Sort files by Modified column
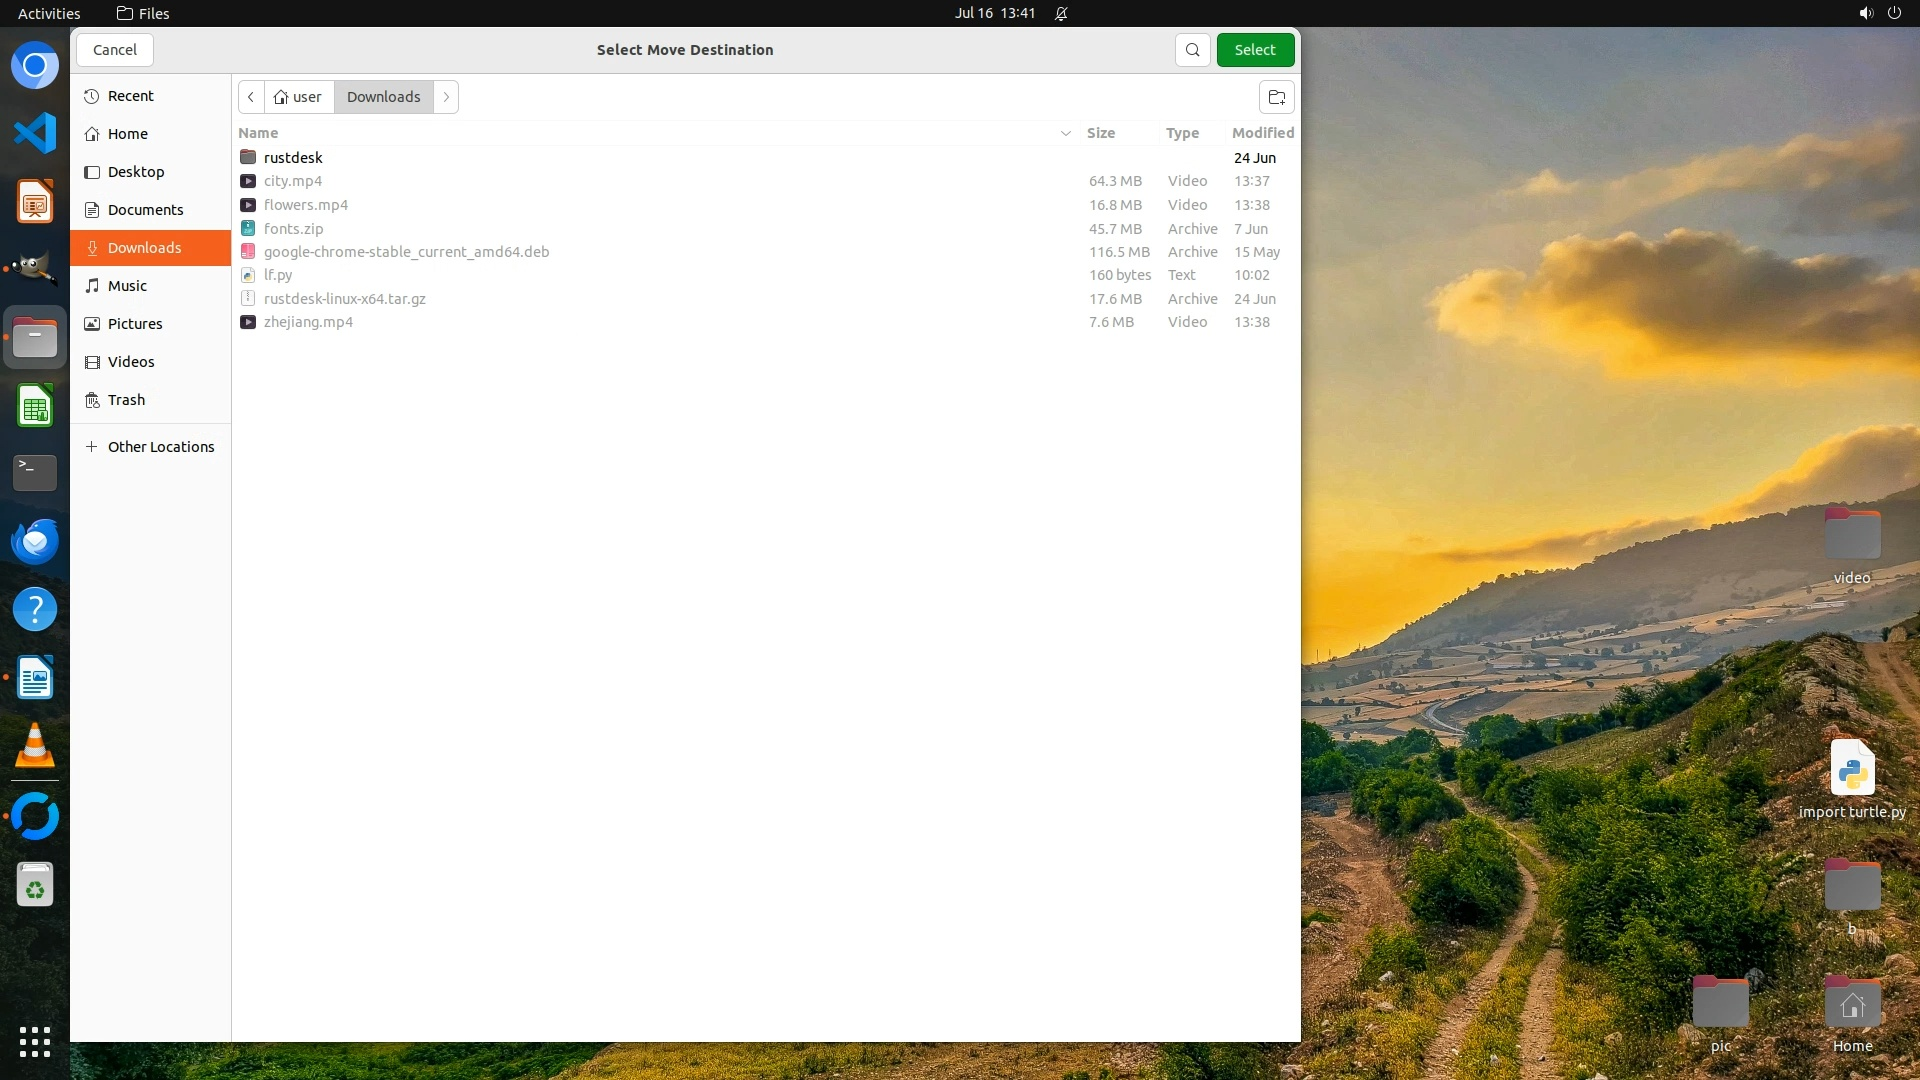This screenshot has height=1080, width=1920. click(1262, 133)
